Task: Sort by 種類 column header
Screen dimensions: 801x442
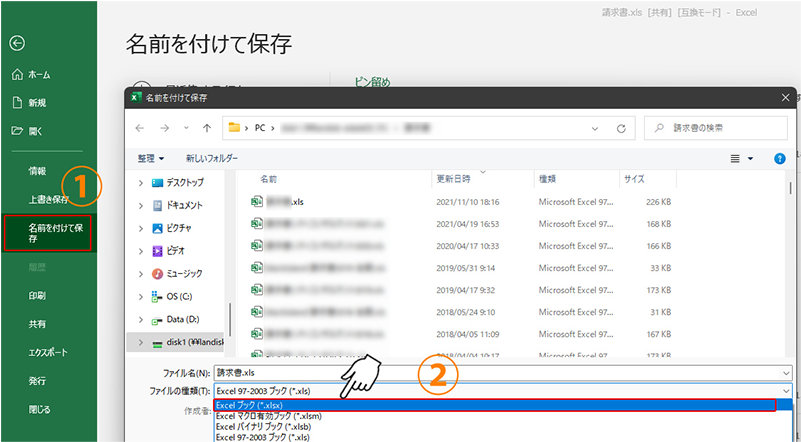Action: tap(547, 179)
